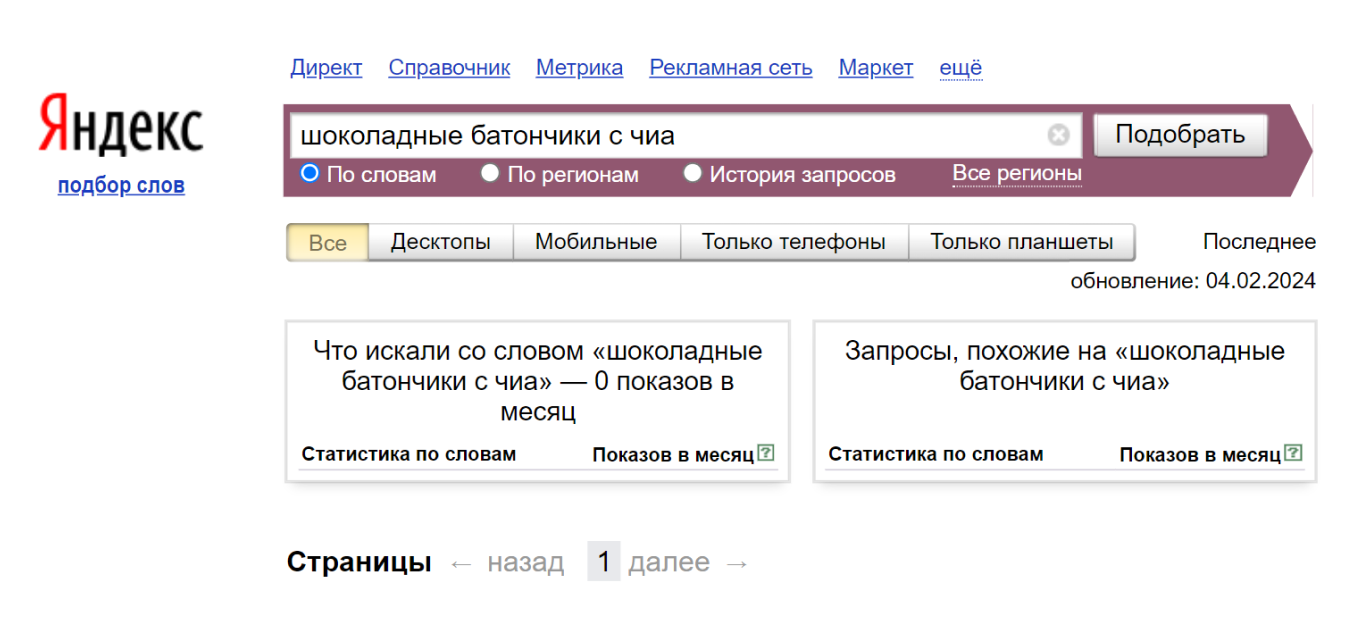The width and height of the screenshot is (1360, 639).
Task: Open the help tooltip beside right «Показов в месяц»
Action: click(1295, 452)
